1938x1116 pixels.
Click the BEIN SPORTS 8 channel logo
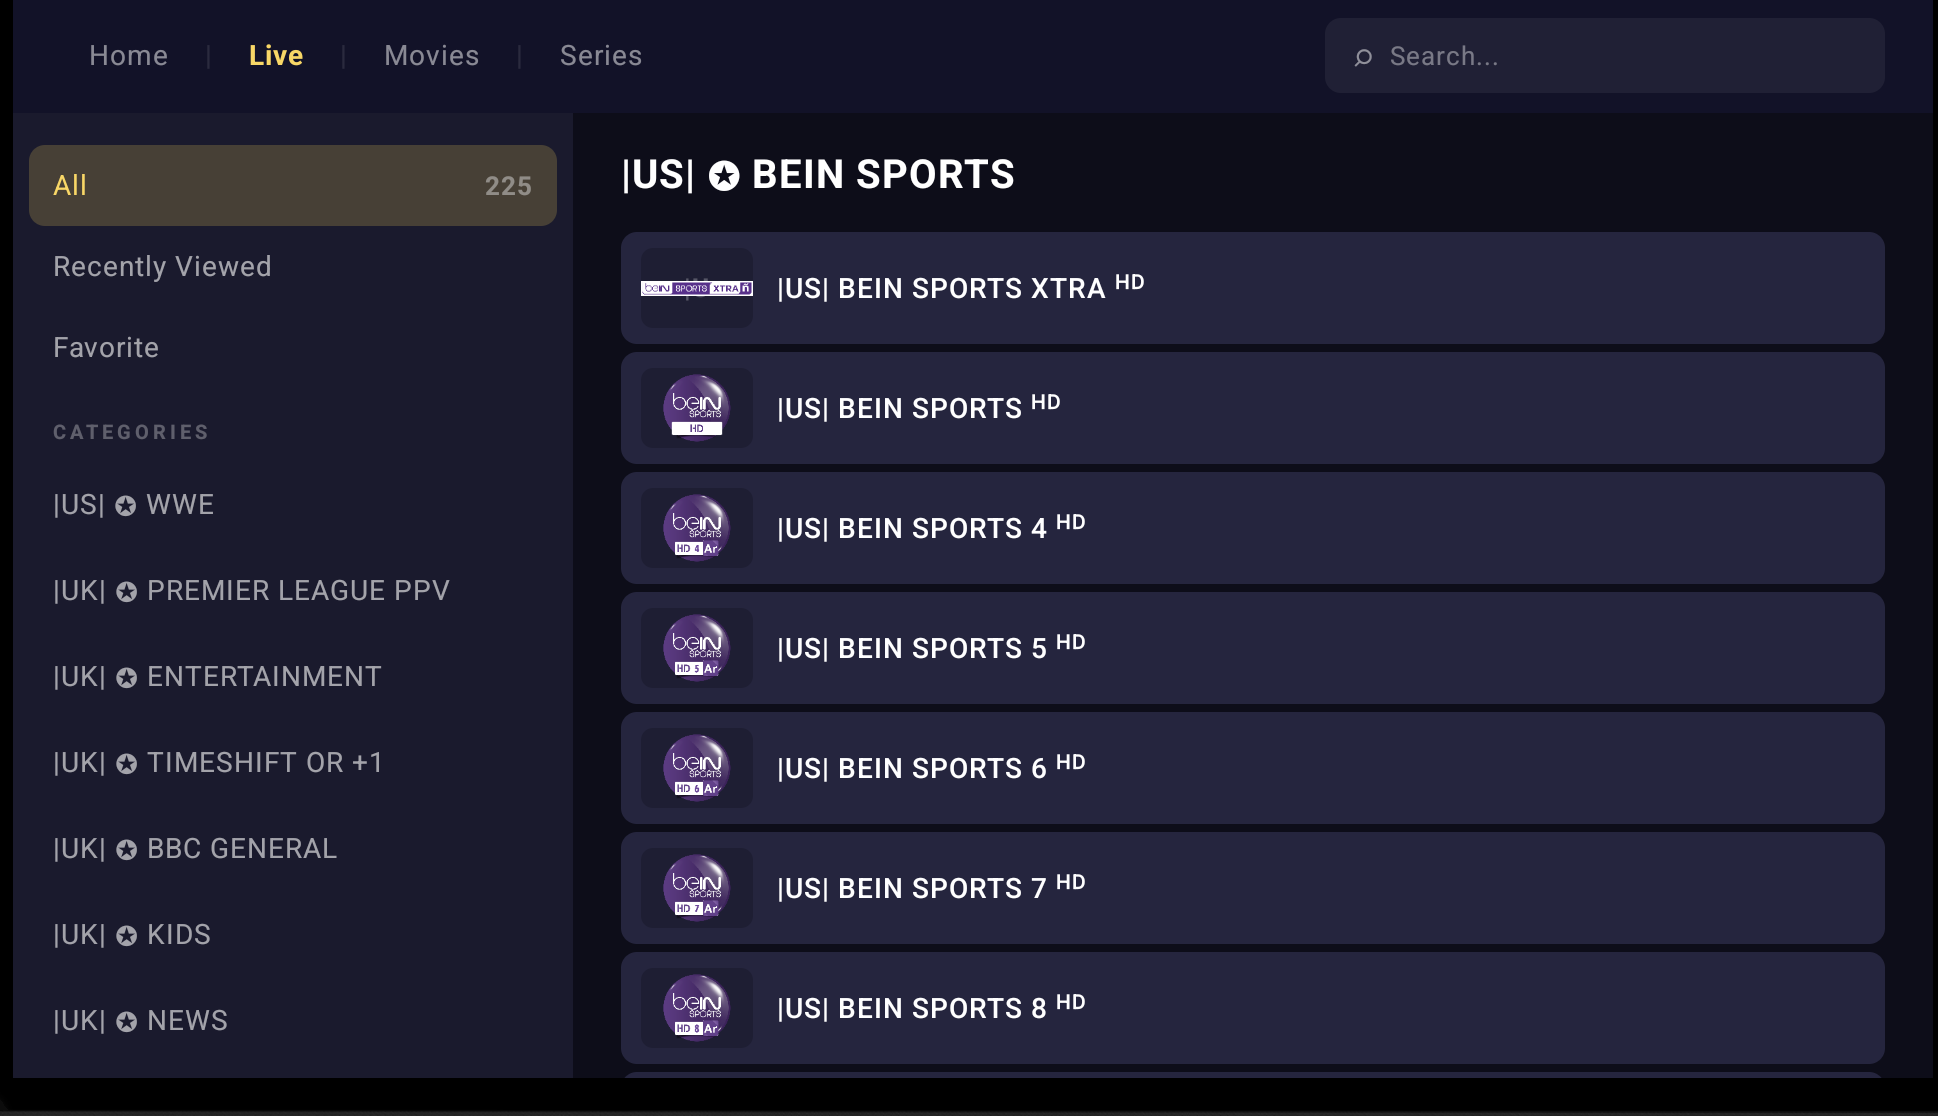[697, 1008]
